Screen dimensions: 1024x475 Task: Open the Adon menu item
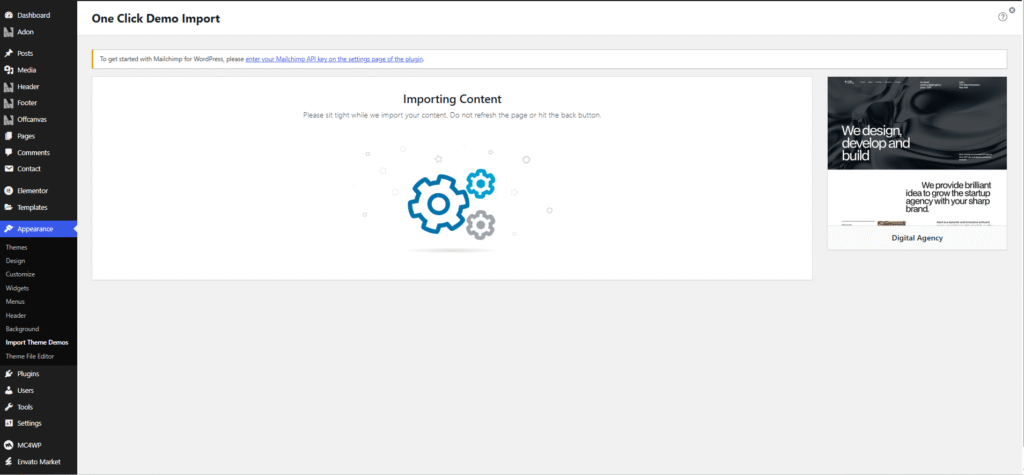click(x=25, y=31)
